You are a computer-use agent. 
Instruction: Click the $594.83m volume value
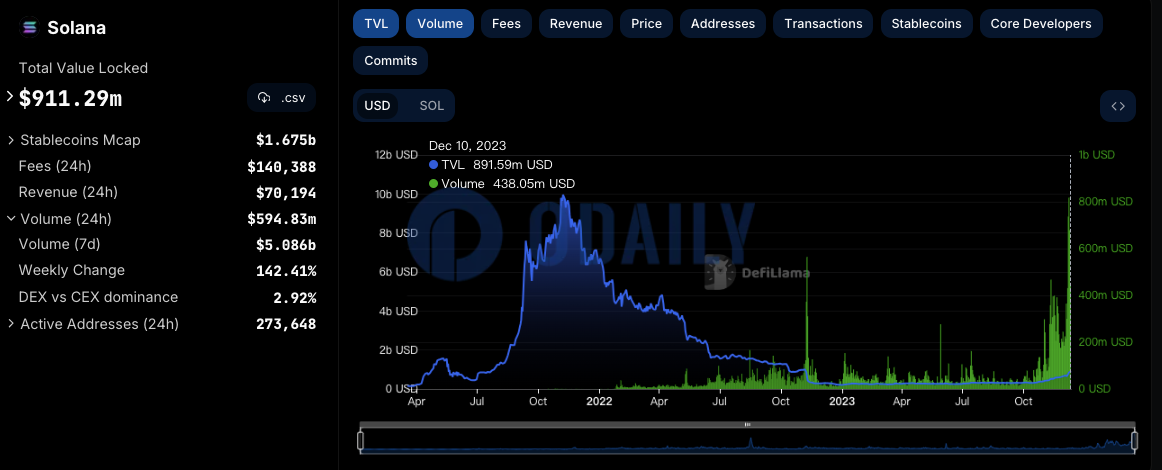(x=282, y=219)
